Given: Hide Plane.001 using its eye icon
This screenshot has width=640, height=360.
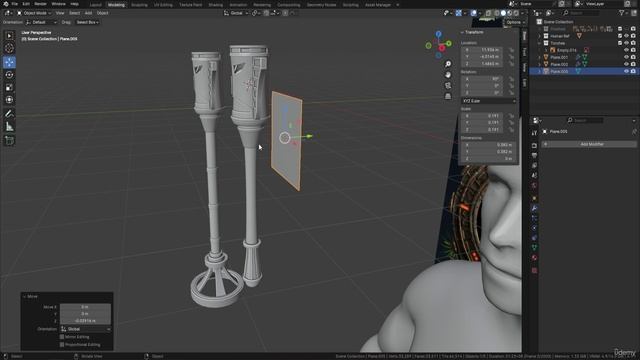Looking at the screenshot, I should pyautogui.click(x=626, y=57).
